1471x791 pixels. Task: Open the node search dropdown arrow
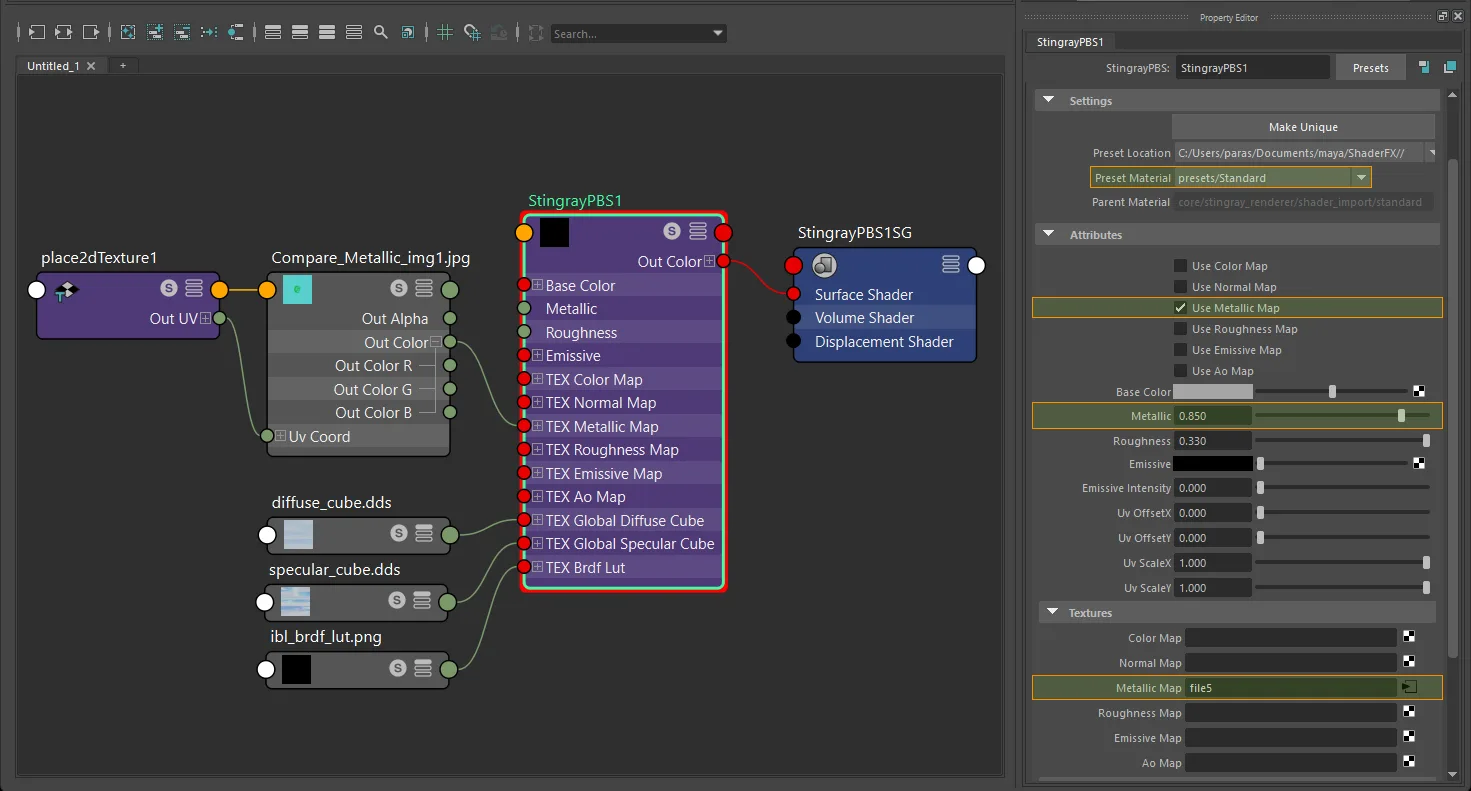click(x=718, y=33)
